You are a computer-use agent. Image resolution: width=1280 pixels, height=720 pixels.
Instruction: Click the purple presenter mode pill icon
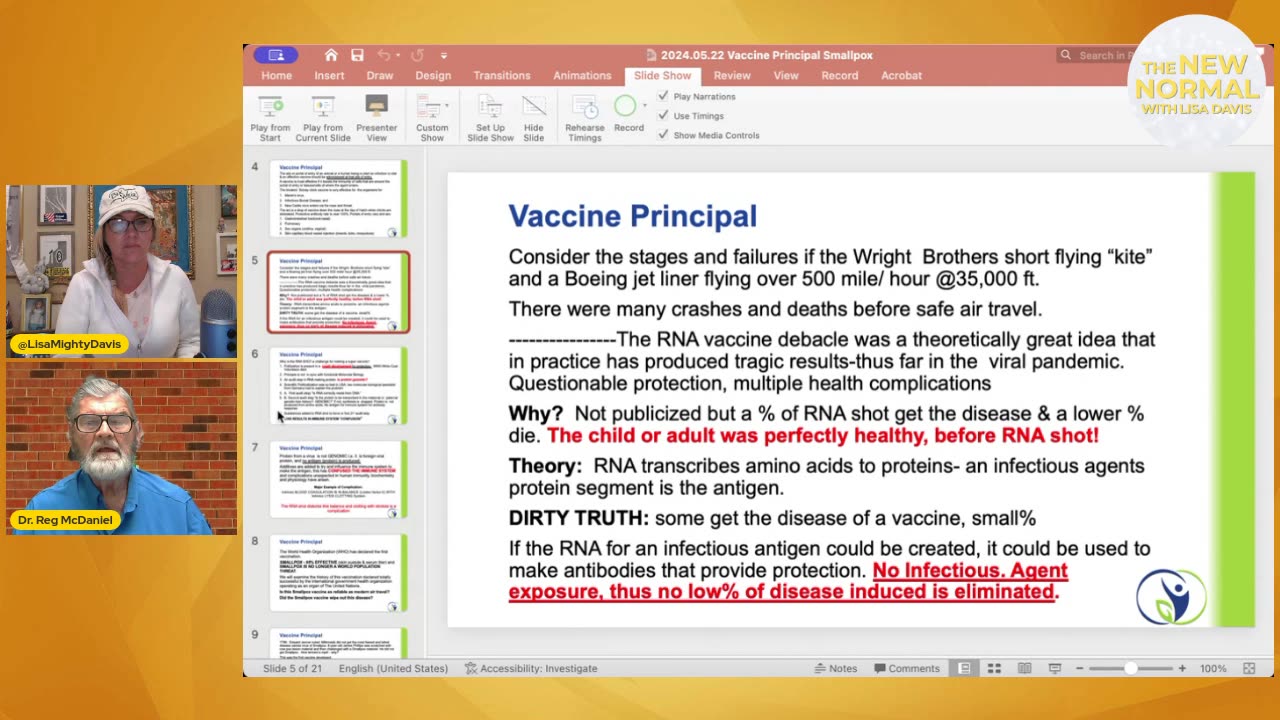click(x=276, y=55)
